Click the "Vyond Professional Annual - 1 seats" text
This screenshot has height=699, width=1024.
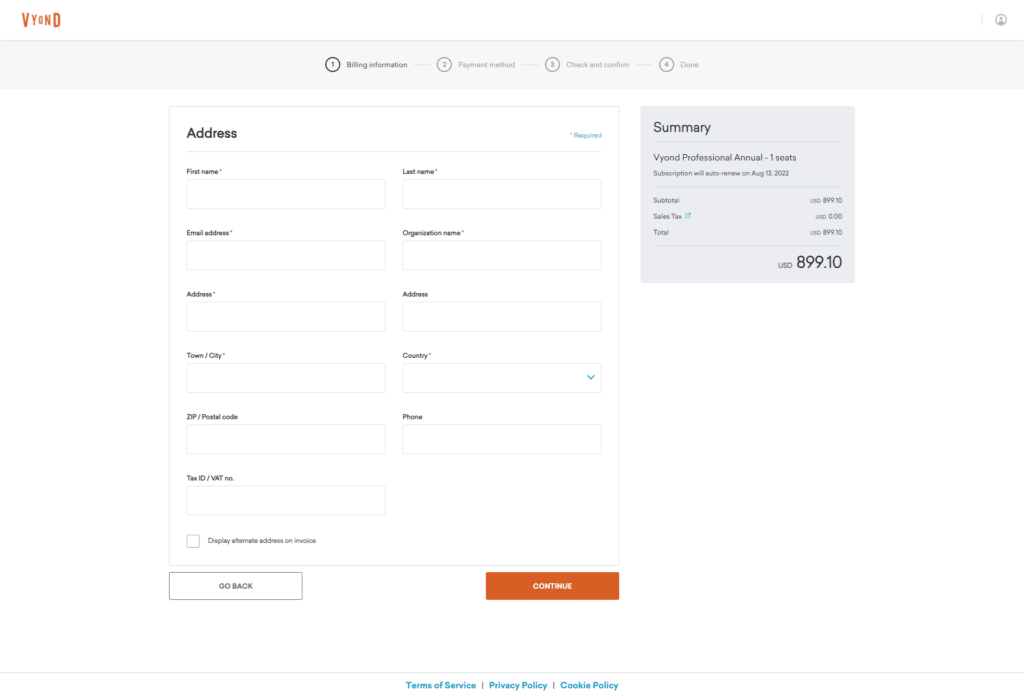[x=725, y=157]
